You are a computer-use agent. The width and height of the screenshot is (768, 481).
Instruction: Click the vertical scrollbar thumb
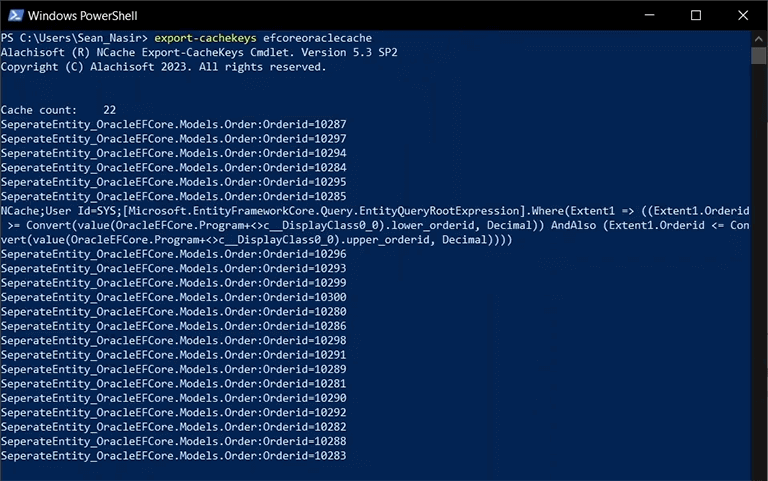758,55
